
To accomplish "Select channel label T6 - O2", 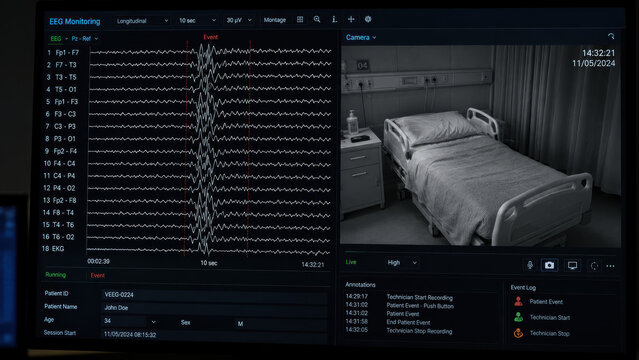I will [x=63, y=237].
